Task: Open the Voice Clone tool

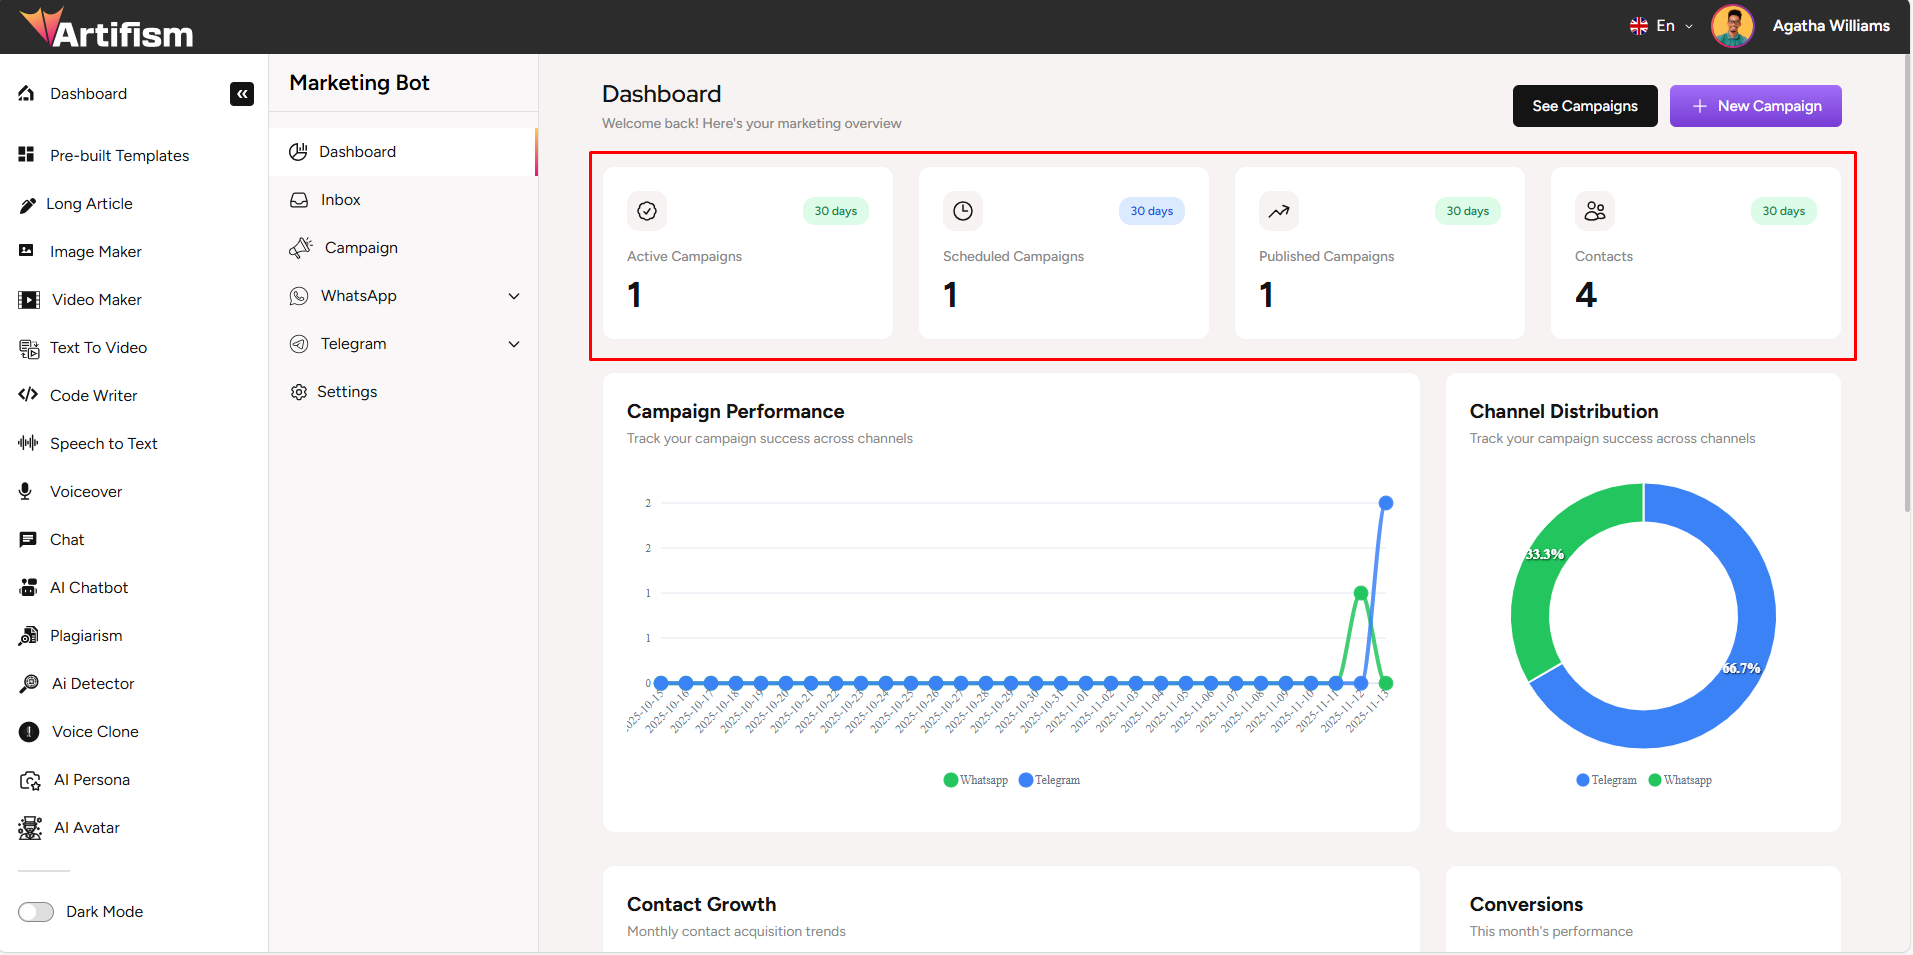Action: tap(95, 731)
